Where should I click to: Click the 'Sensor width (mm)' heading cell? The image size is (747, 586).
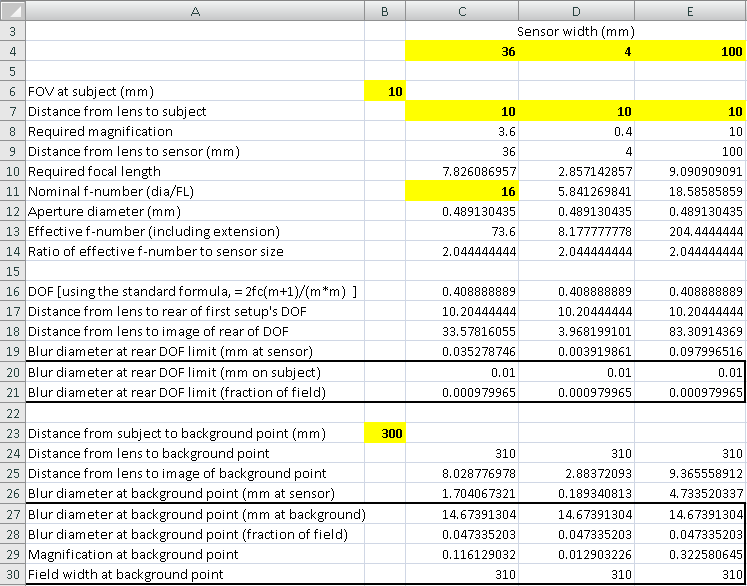(576, 31)
